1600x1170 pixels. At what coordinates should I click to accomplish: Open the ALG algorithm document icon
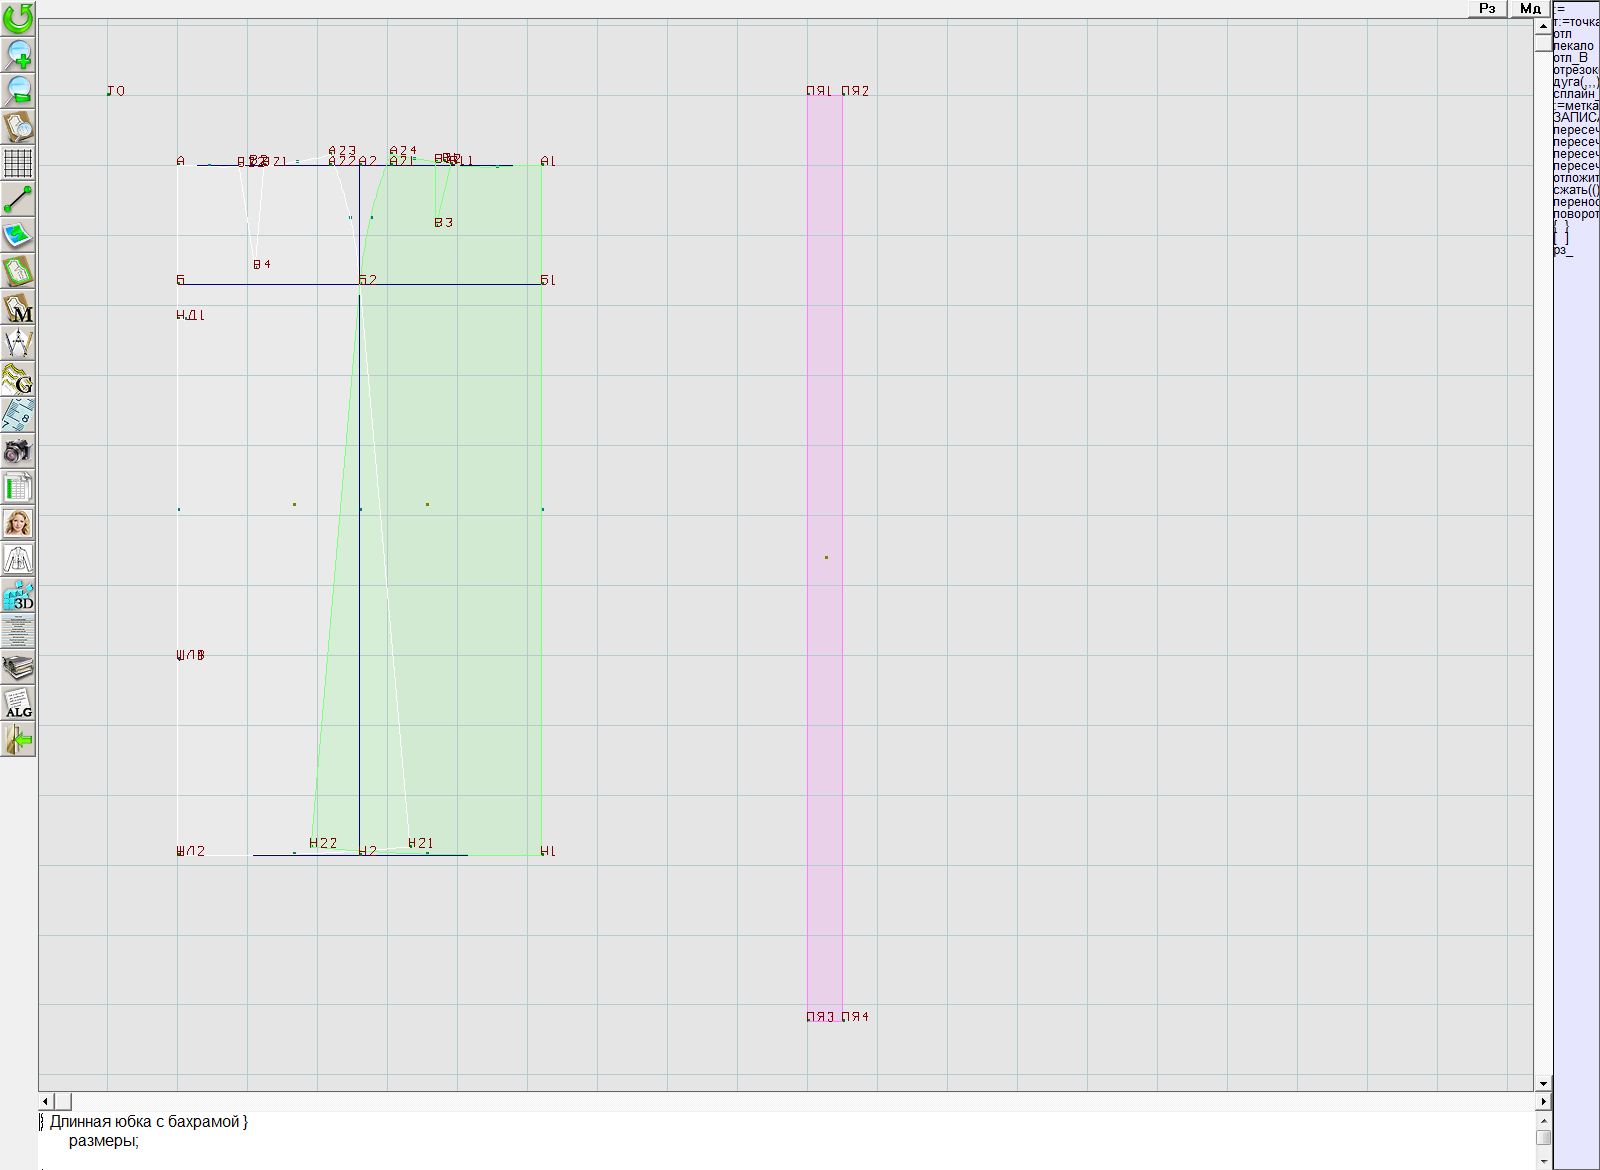pos(18,703)
